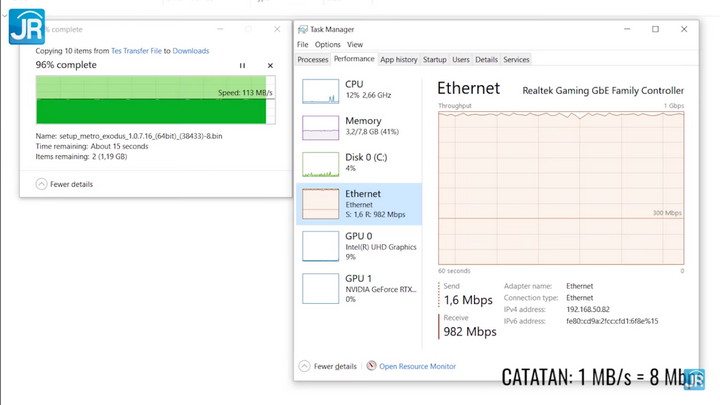This screenshot has width=720, height=405.
Task: Select the Ethernet performance item
Action: click(359, 203)
